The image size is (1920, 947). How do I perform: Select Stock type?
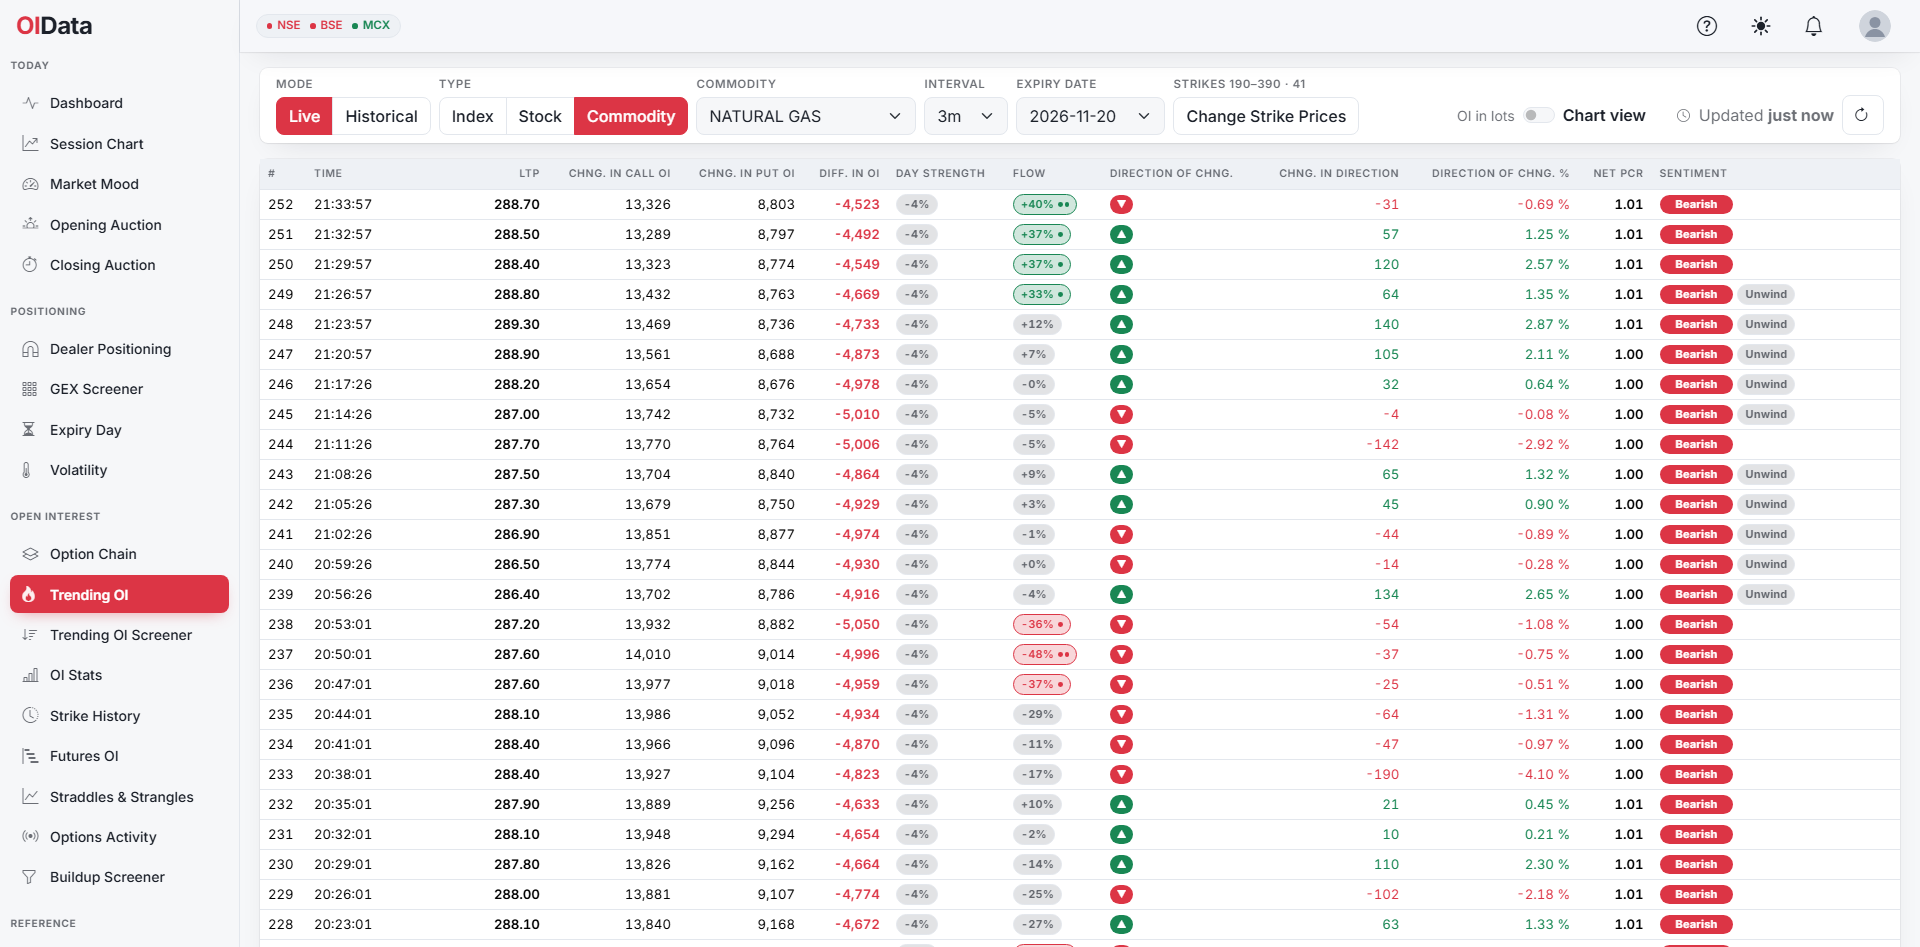tap(540, 116)
